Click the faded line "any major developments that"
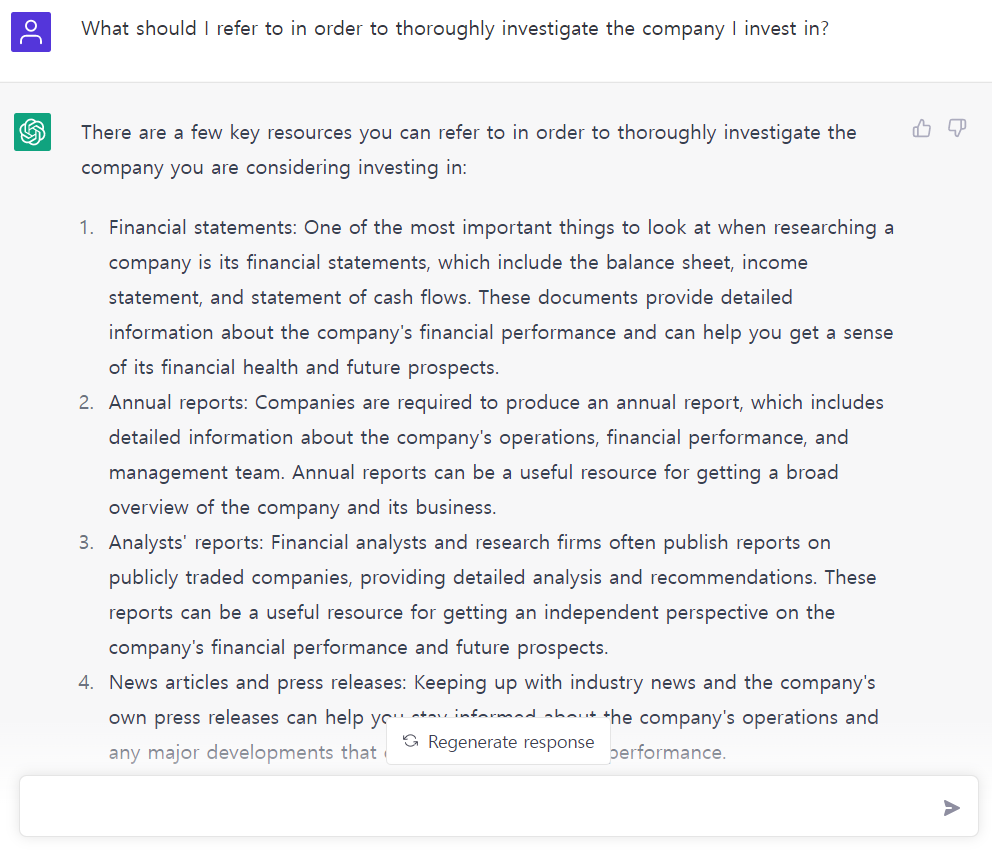The image size is (992, 851). point(243,752)
